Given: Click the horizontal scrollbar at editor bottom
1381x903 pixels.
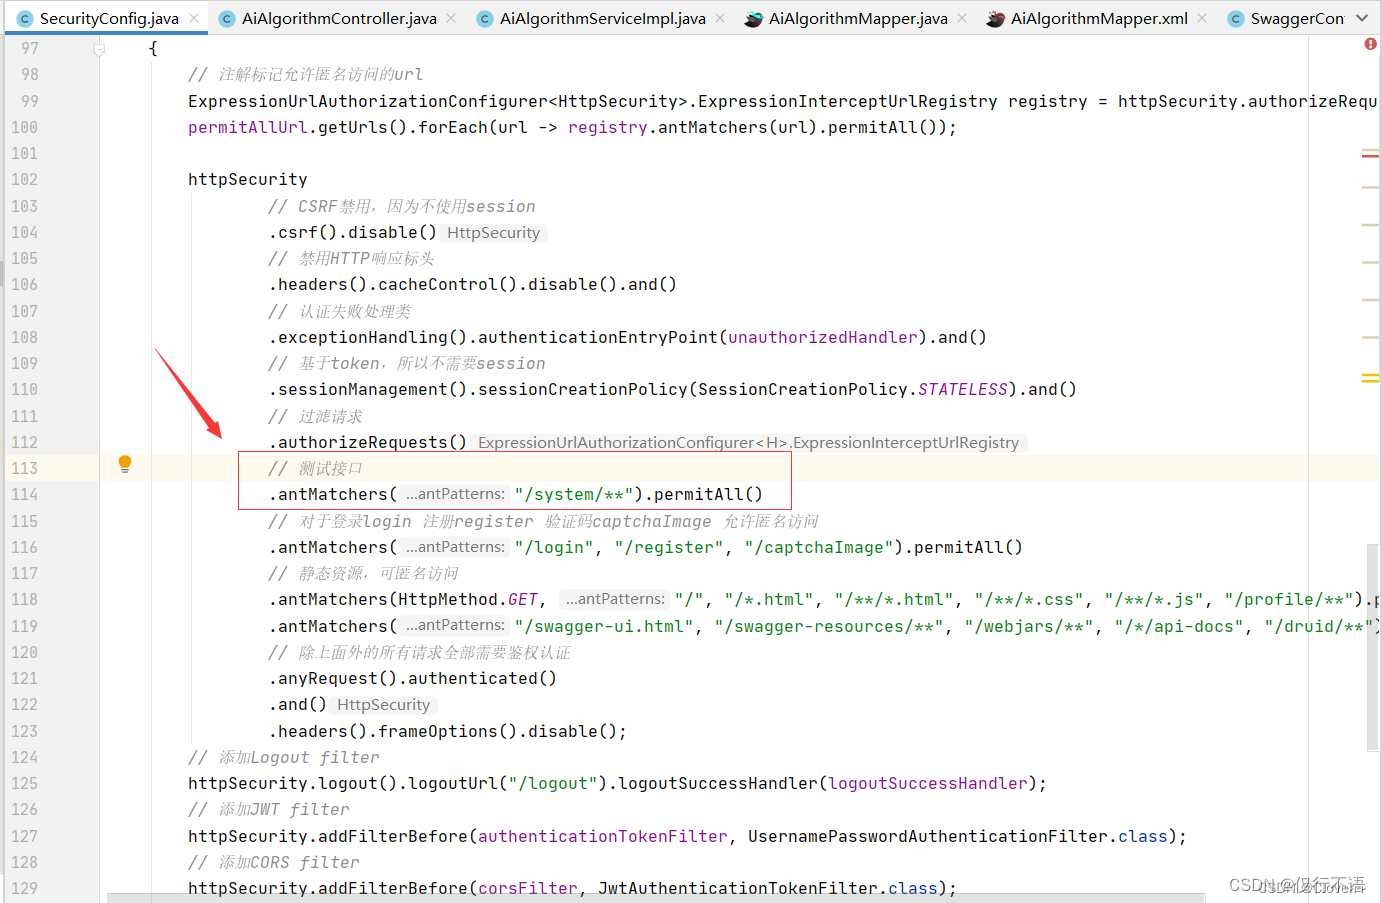Looking at the screenshot, I should pos(655,898).
